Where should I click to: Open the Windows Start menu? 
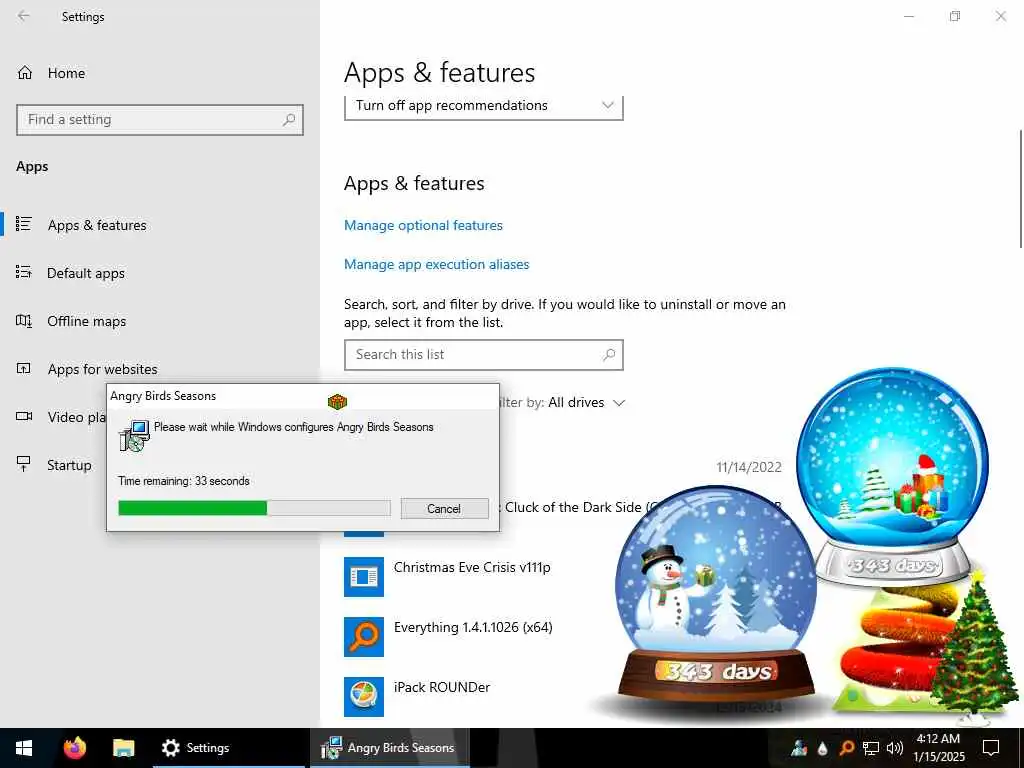tap(24, 748)
